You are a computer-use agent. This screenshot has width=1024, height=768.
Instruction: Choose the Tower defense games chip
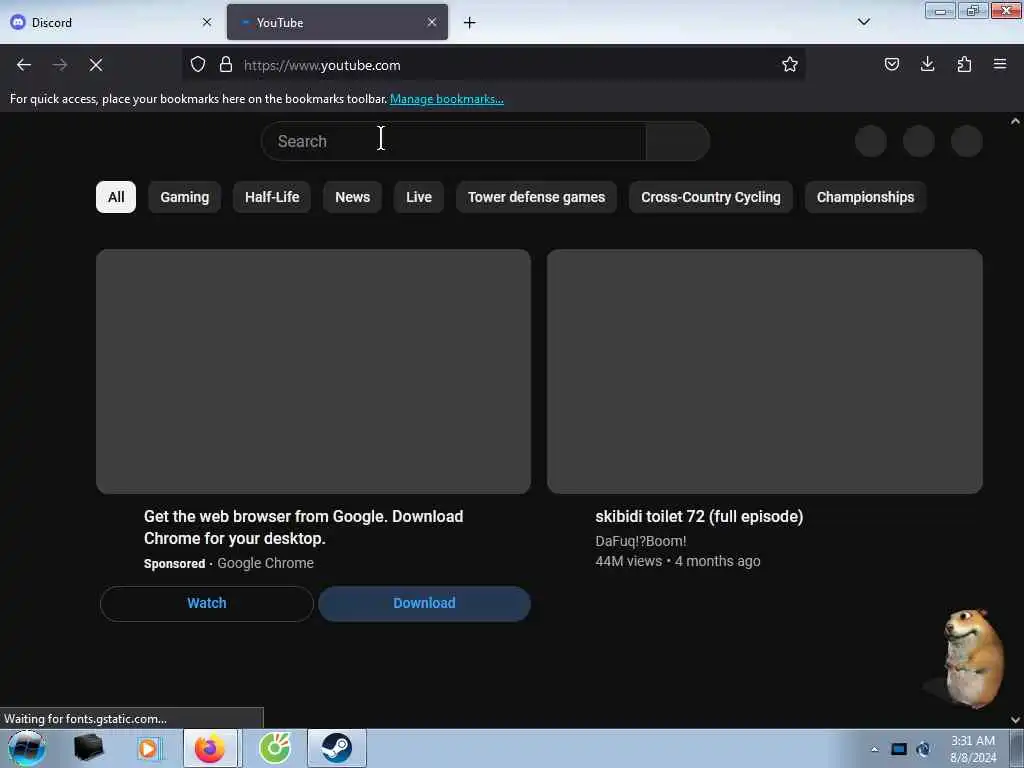coord(536,197)
